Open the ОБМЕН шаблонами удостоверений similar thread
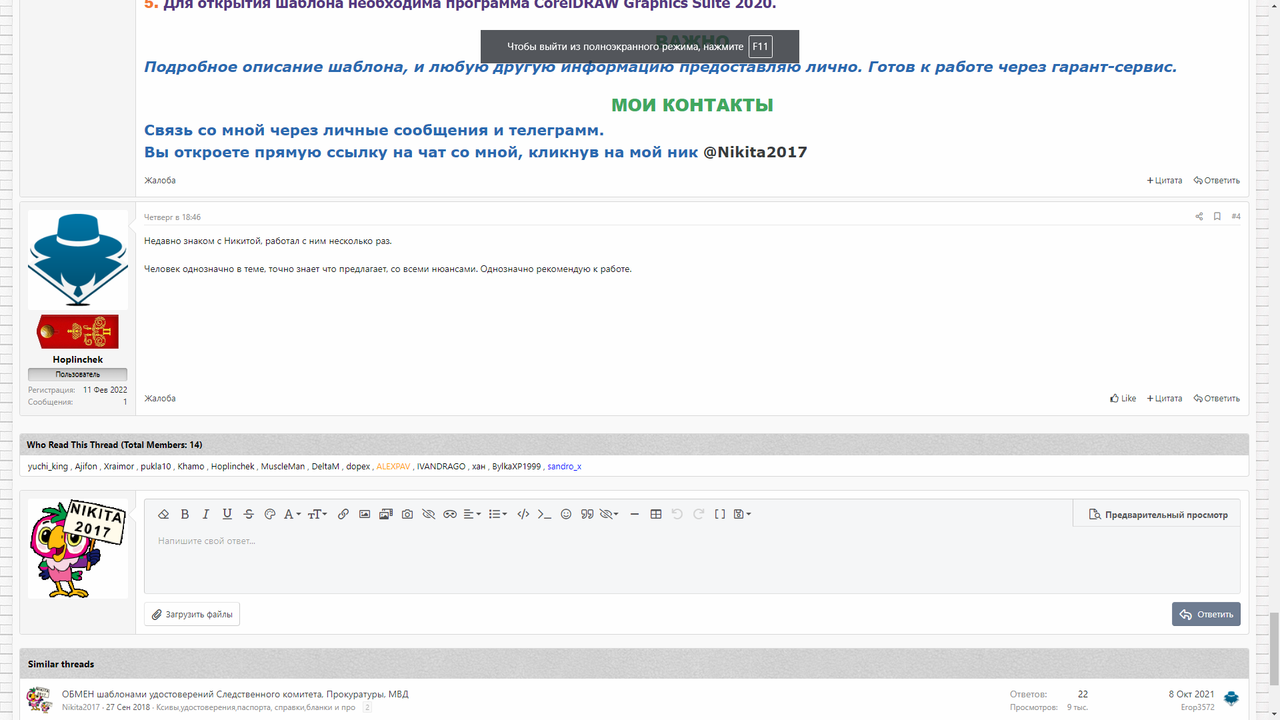This screenshot has width=1280, height=720. [235, 694]
